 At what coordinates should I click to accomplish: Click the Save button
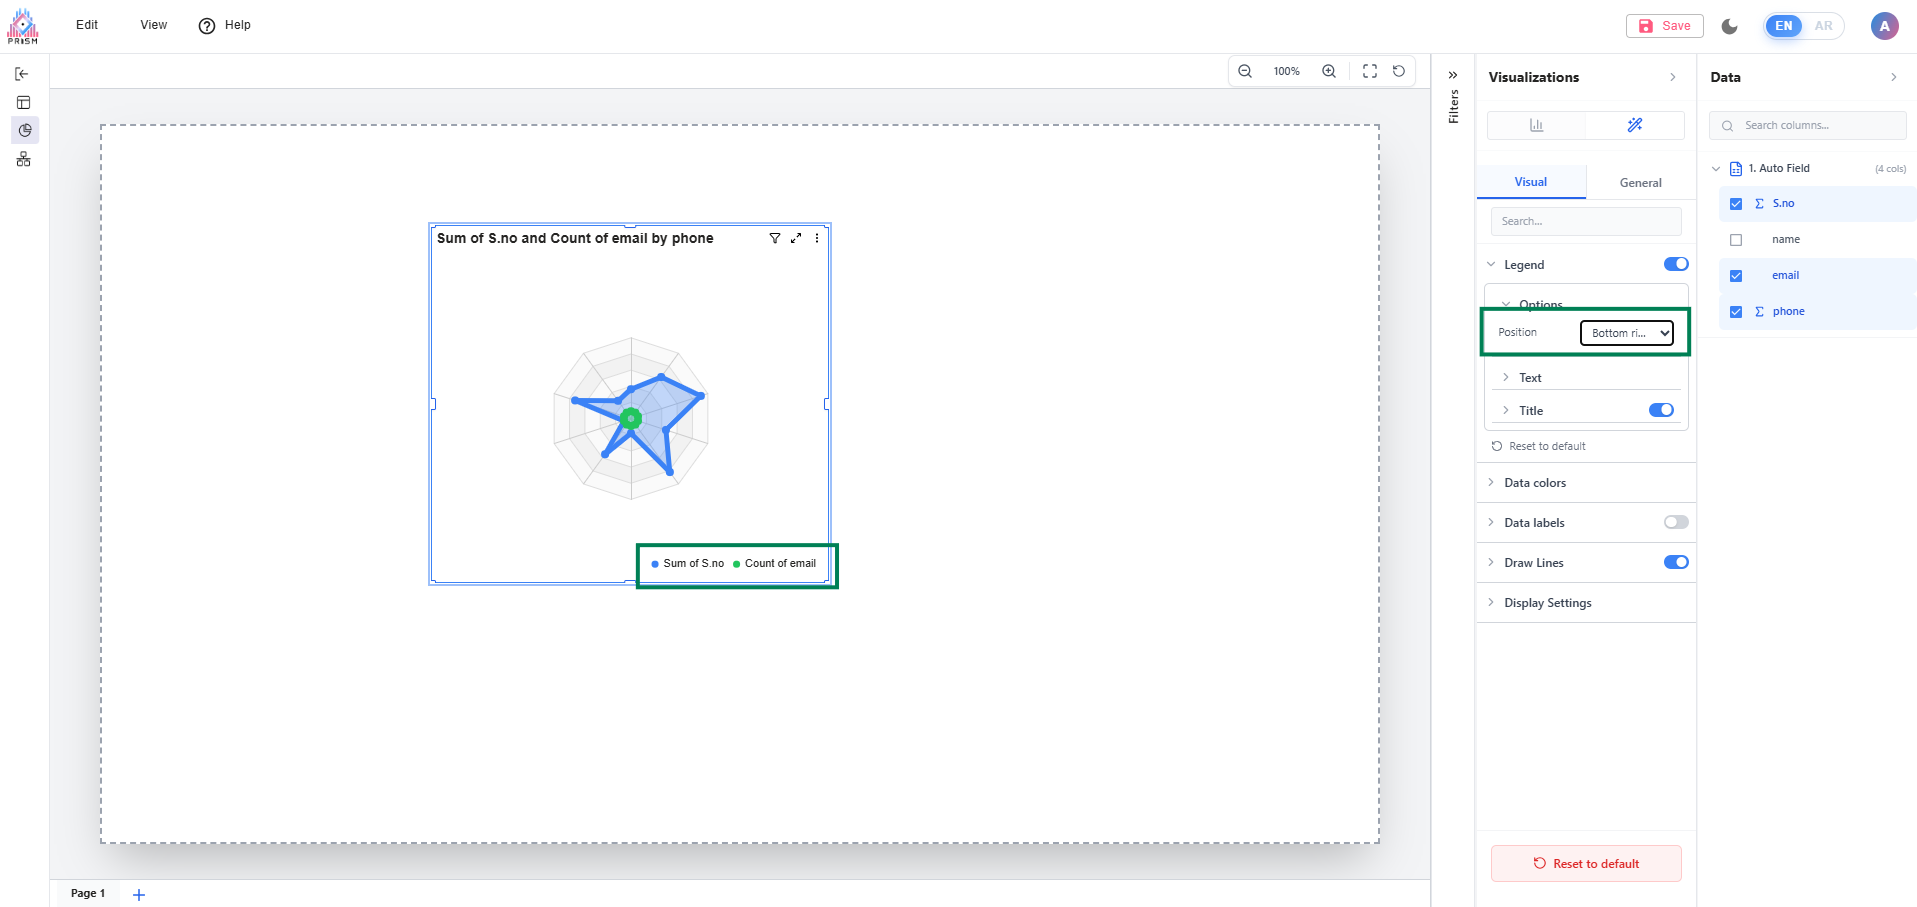click(x=1665, y=26)
